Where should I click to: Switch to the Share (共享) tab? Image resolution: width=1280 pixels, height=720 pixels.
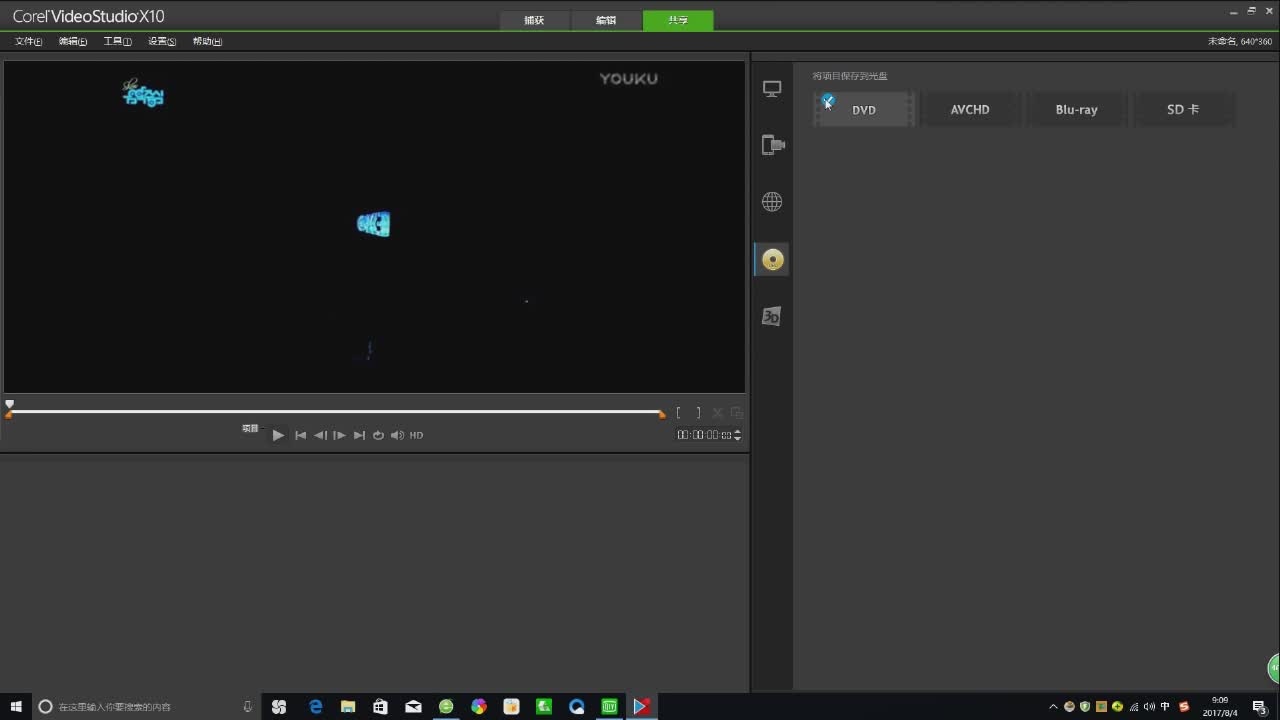678,20
